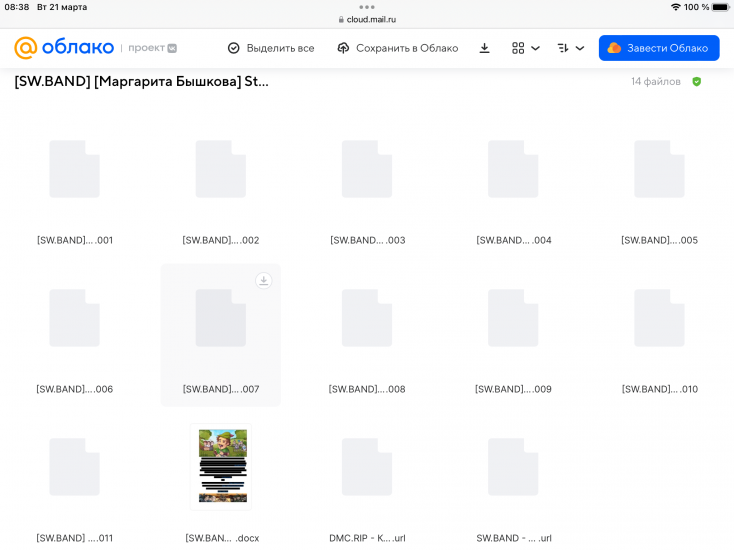Expand the grid view mode dropdown

point(525,48)
